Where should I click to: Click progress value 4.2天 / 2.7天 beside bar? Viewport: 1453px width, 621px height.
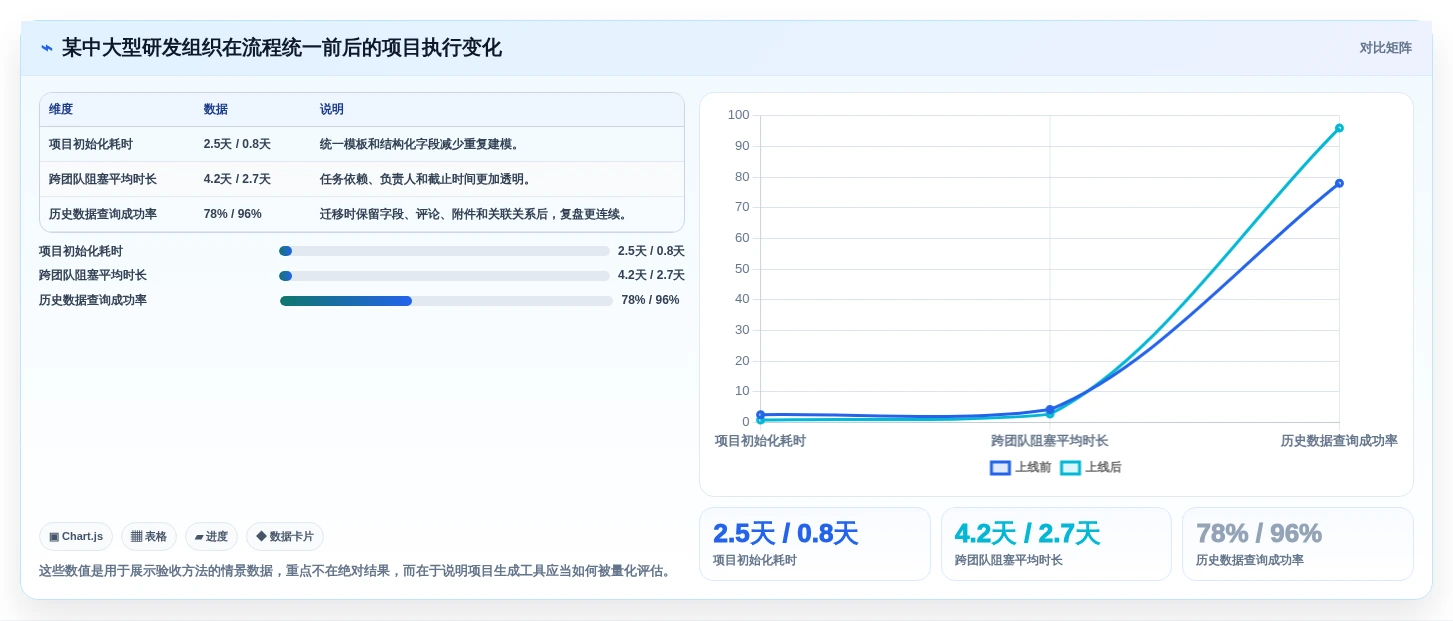(x=651, y=276)
